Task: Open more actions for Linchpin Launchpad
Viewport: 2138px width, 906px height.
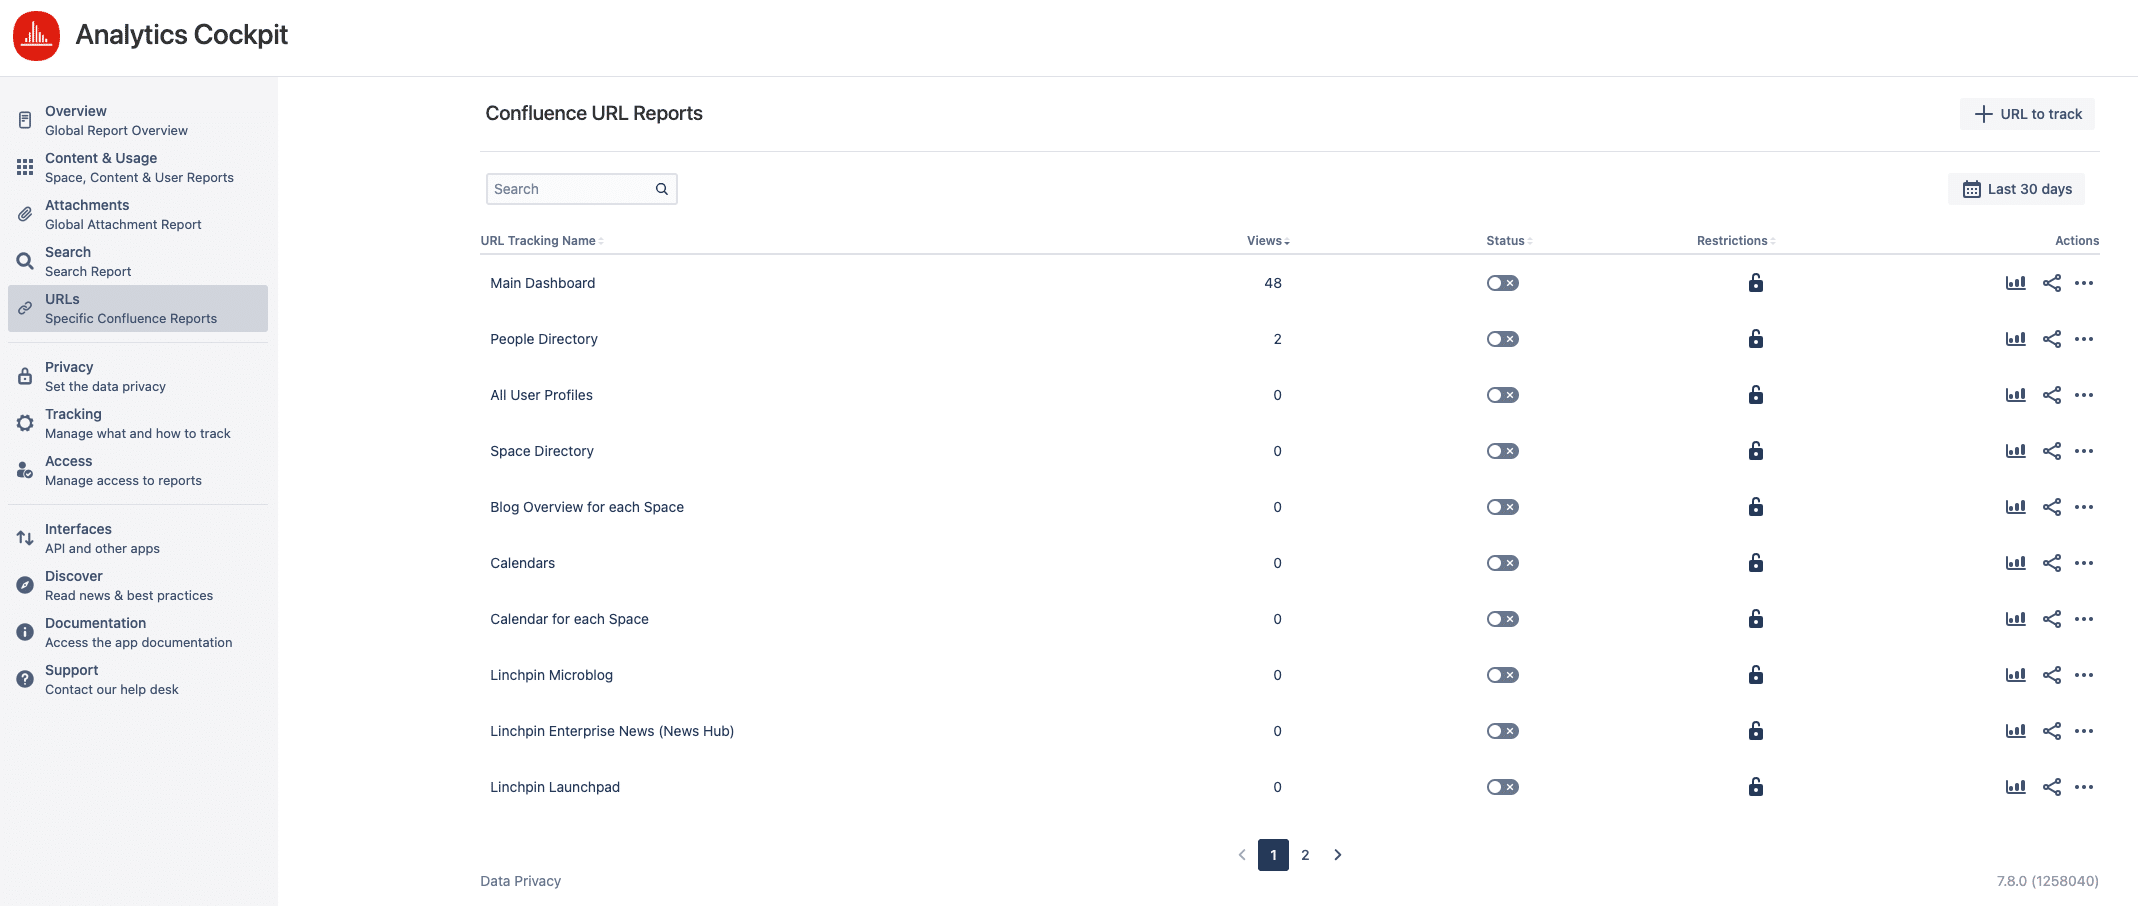Action: click(x=2084, y=787)
